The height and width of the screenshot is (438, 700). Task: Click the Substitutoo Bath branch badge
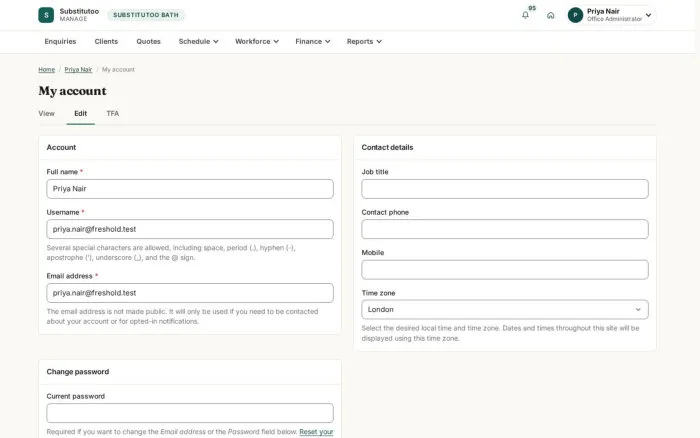(x=146, y=15)
